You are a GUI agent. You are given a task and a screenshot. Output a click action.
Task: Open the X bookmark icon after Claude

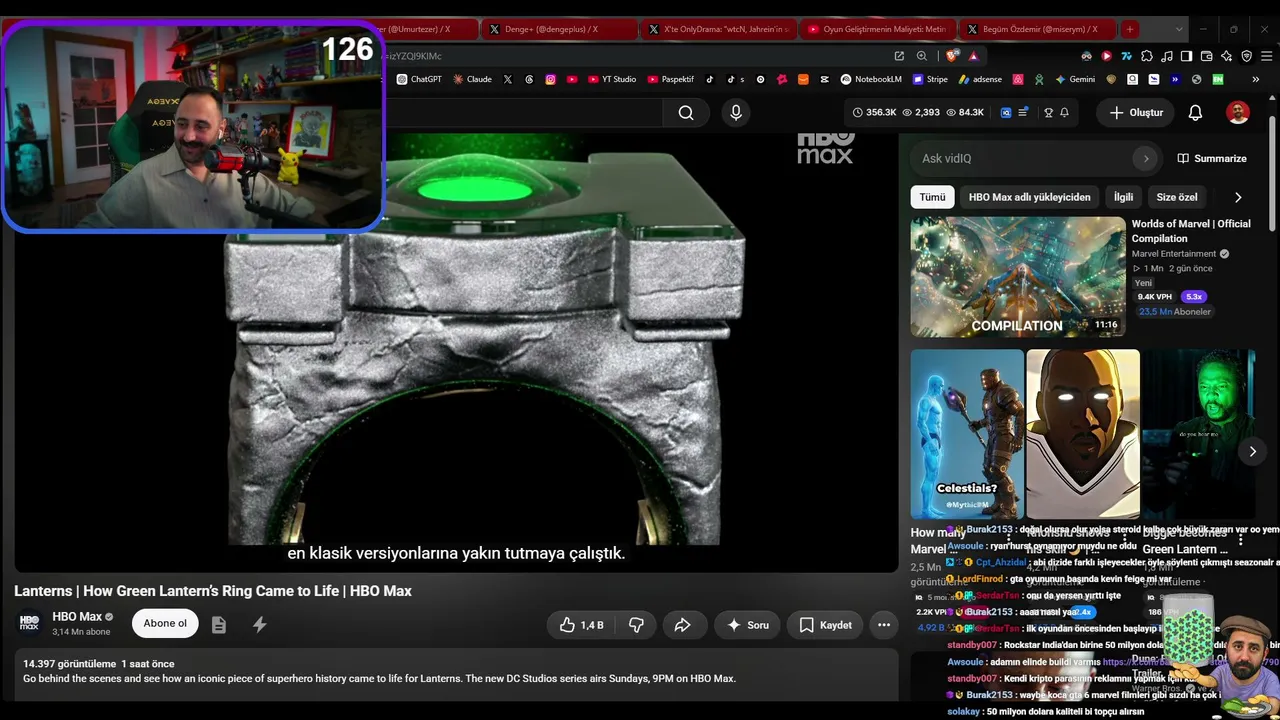[x=508, y=79]
